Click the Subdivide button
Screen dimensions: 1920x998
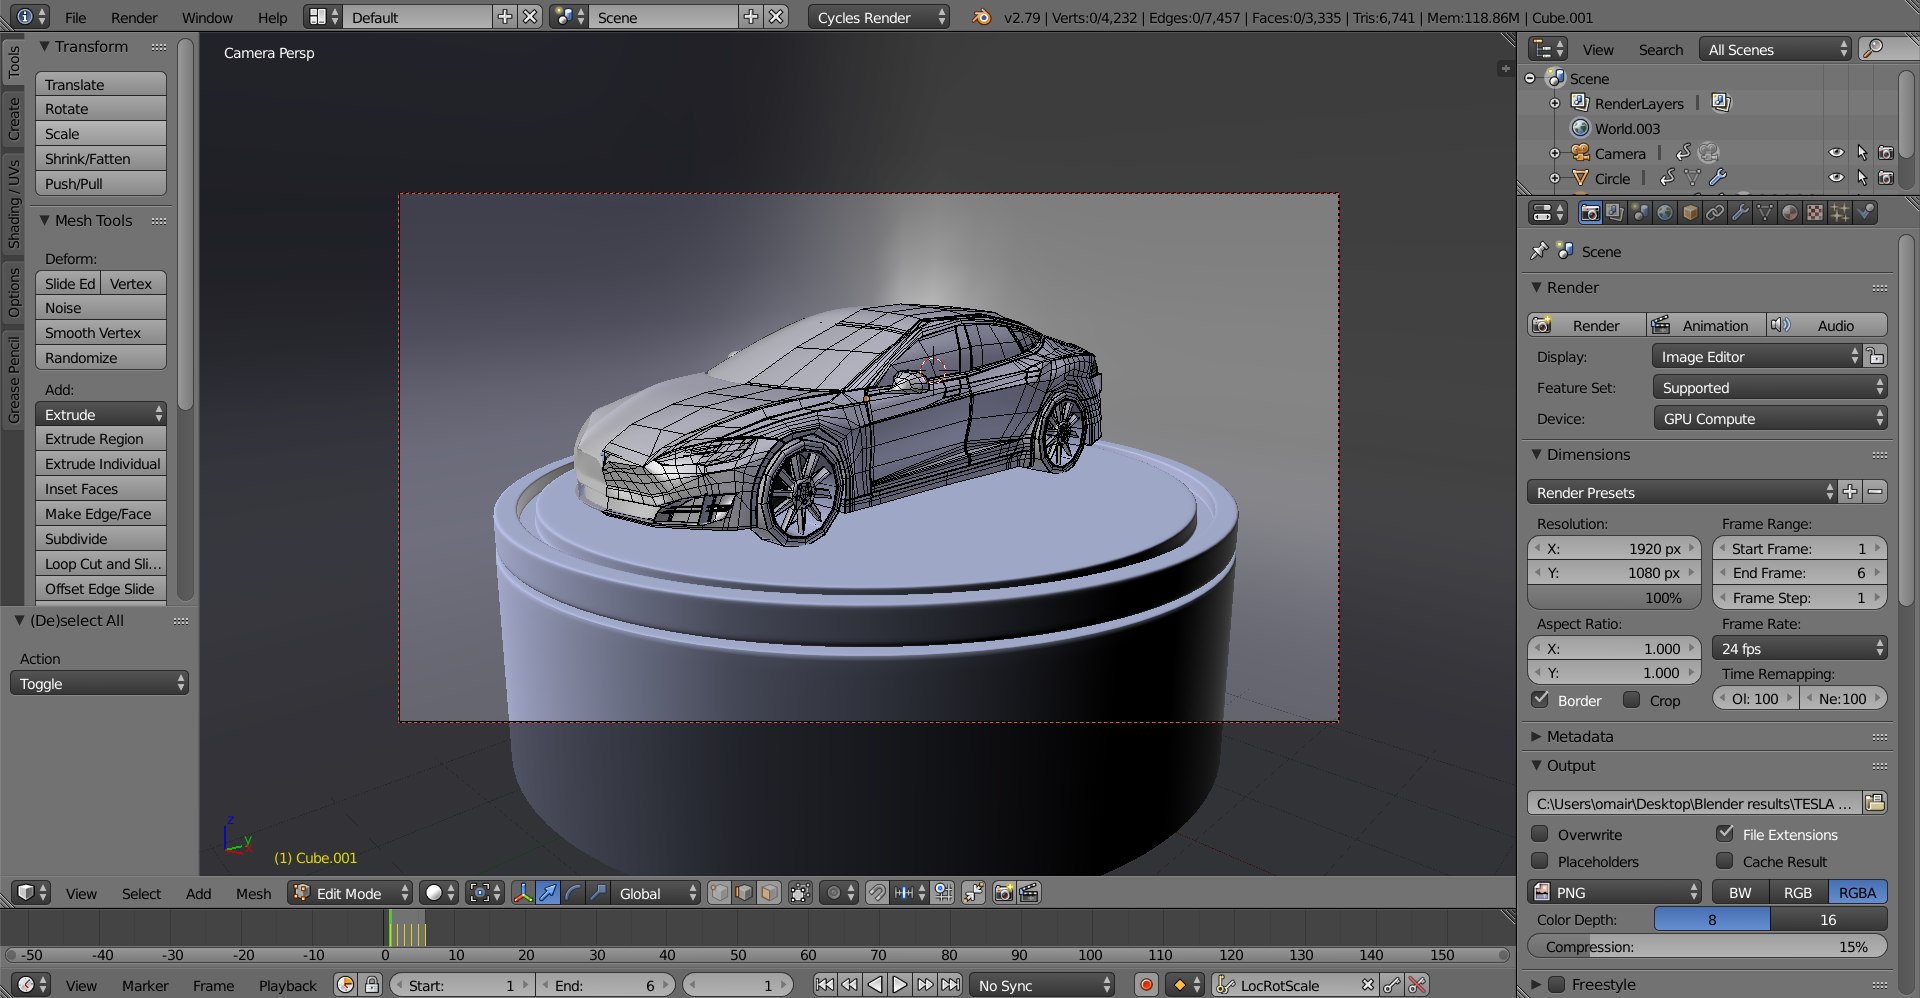[100, 539]
